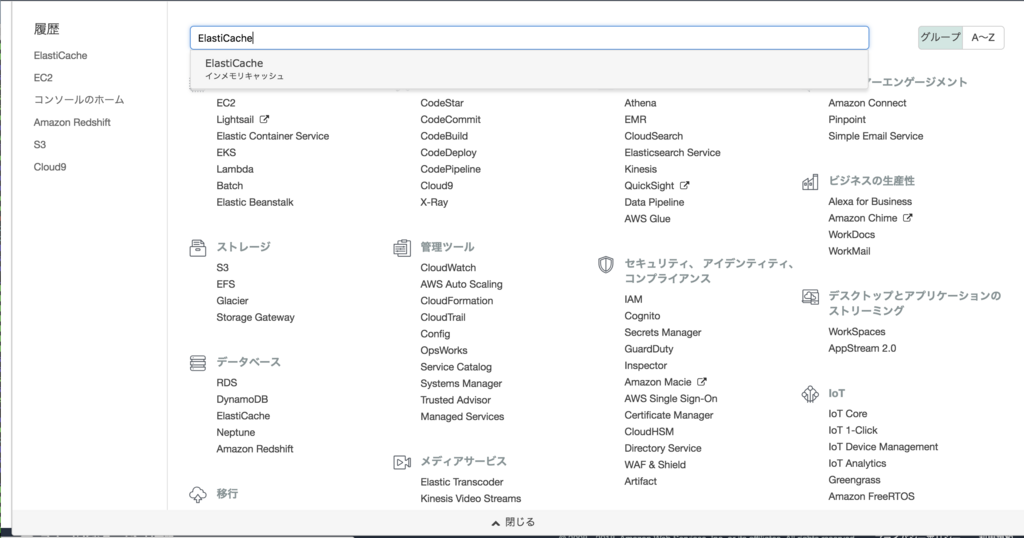Click the Management Tools category icon
Image resolution: width=1024 pixels, height=538 pixels.
(402, 248)
